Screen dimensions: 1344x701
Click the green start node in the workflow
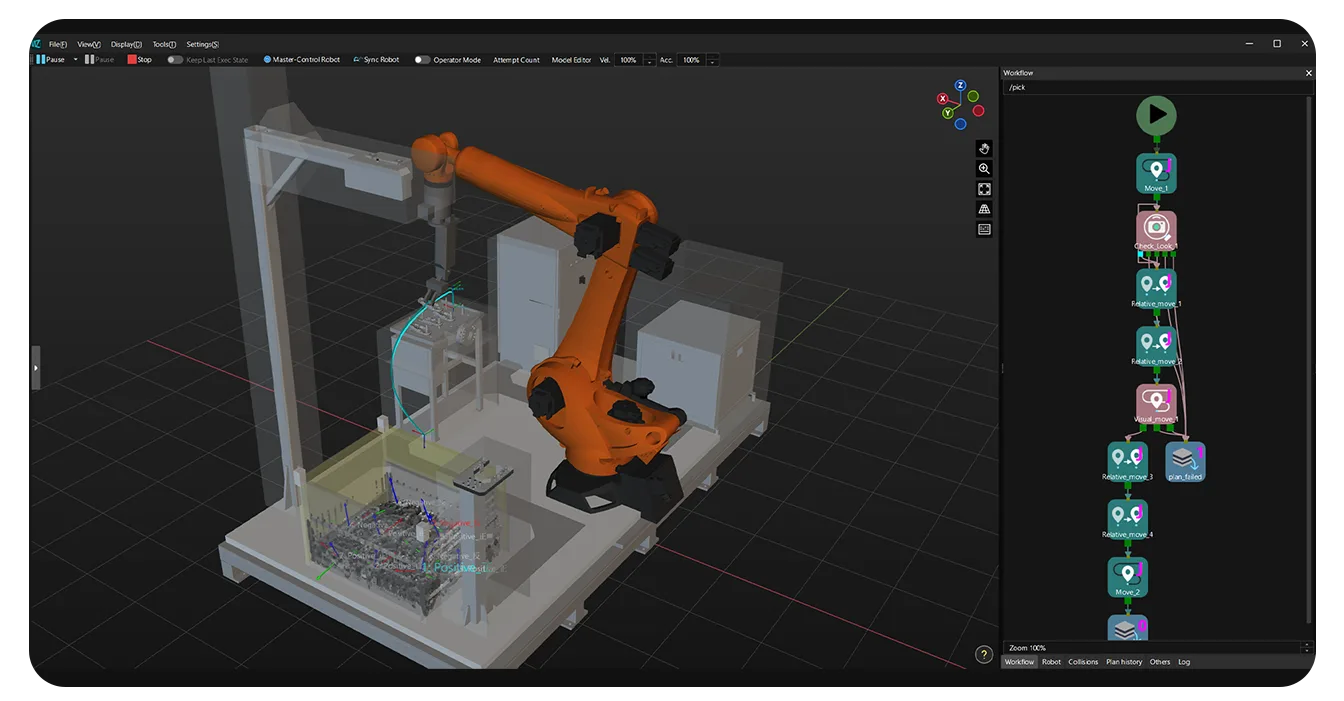(x=1156, y=115)
